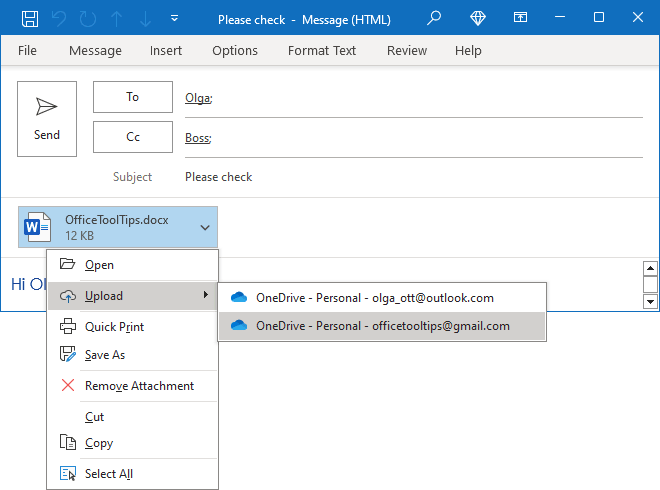The height and width of the screenshot is (490, 660).
Task: Click the Save icon in title bar
Action: point(30,18)
